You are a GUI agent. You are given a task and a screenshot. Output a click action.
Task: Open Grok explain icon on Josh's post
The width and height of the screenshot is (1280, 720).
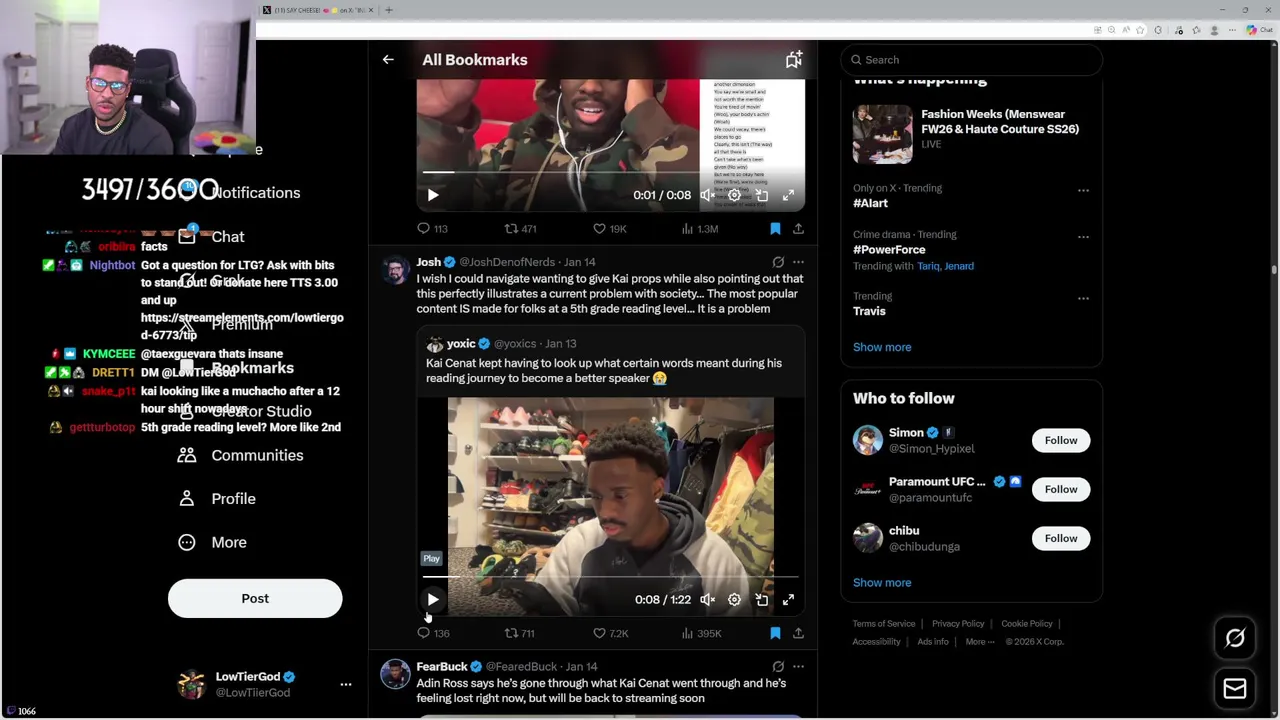coord(778,262)
